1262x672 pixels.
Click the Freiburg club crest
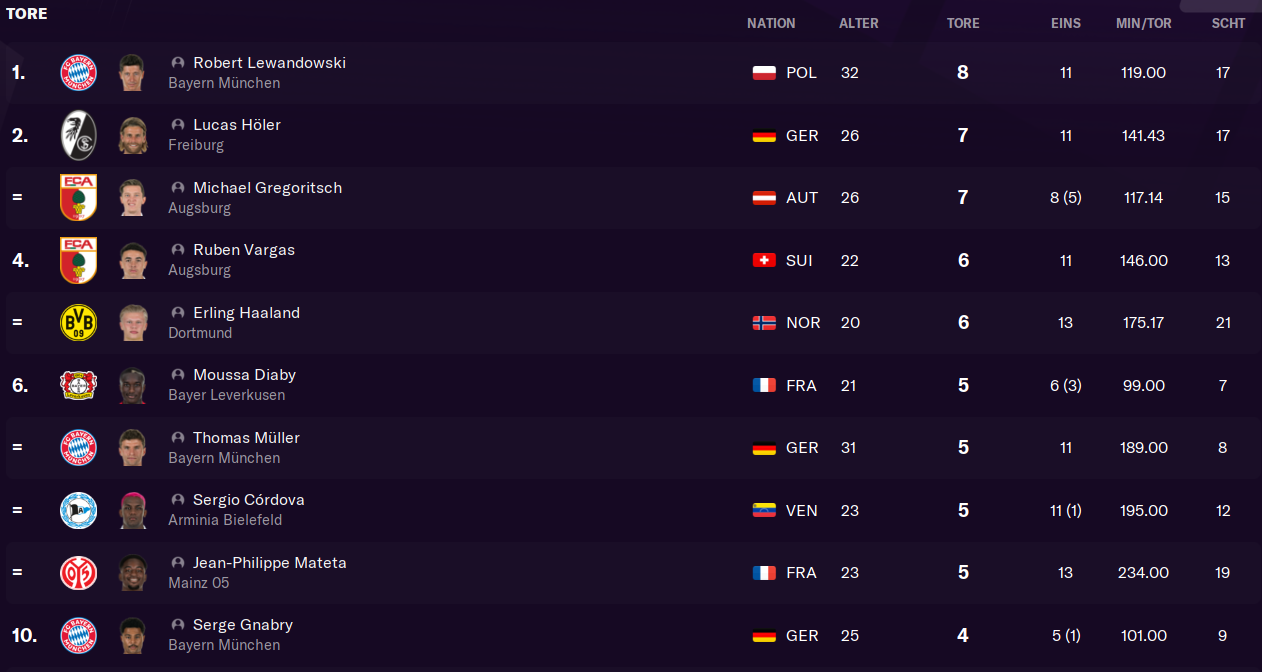pyautogui.click(x=78, y=135)
